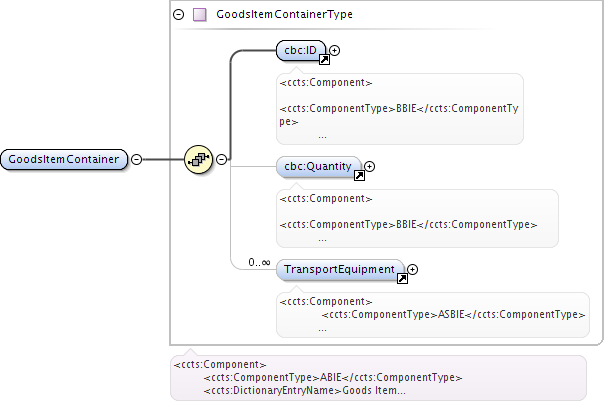Click the GoodsItemContainerType title label
Screen dimensions: 605x404
click(x=270, y=15)
